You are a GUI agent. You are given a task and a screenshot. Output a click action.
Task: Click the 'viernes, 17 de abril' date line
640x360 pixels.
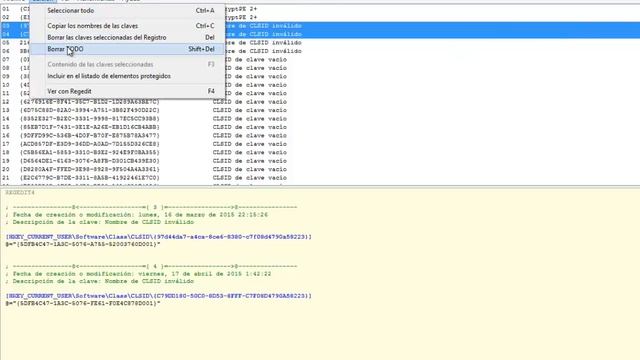(138, 274)
